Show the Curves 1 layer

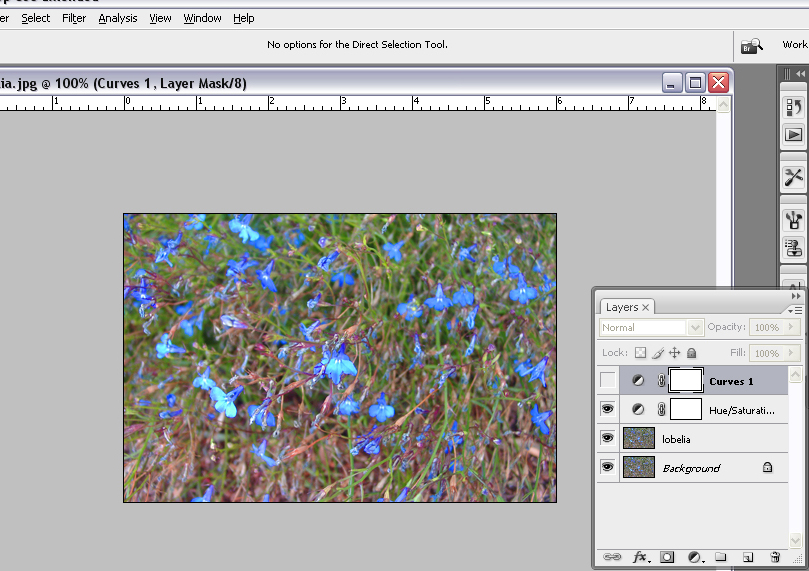pos(608,381)
